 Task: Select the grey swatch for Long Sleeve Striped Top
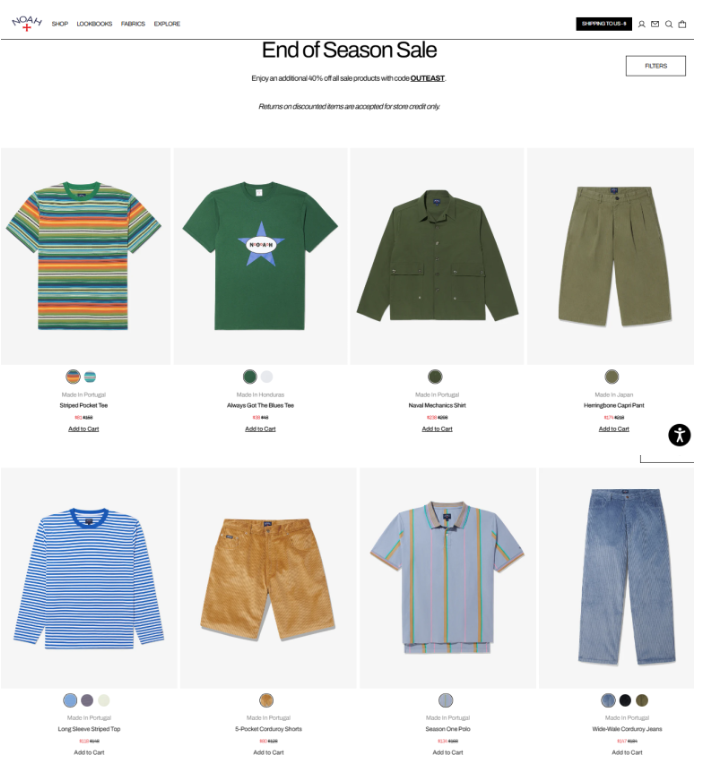pyautogui.click(x=87, y=700)
